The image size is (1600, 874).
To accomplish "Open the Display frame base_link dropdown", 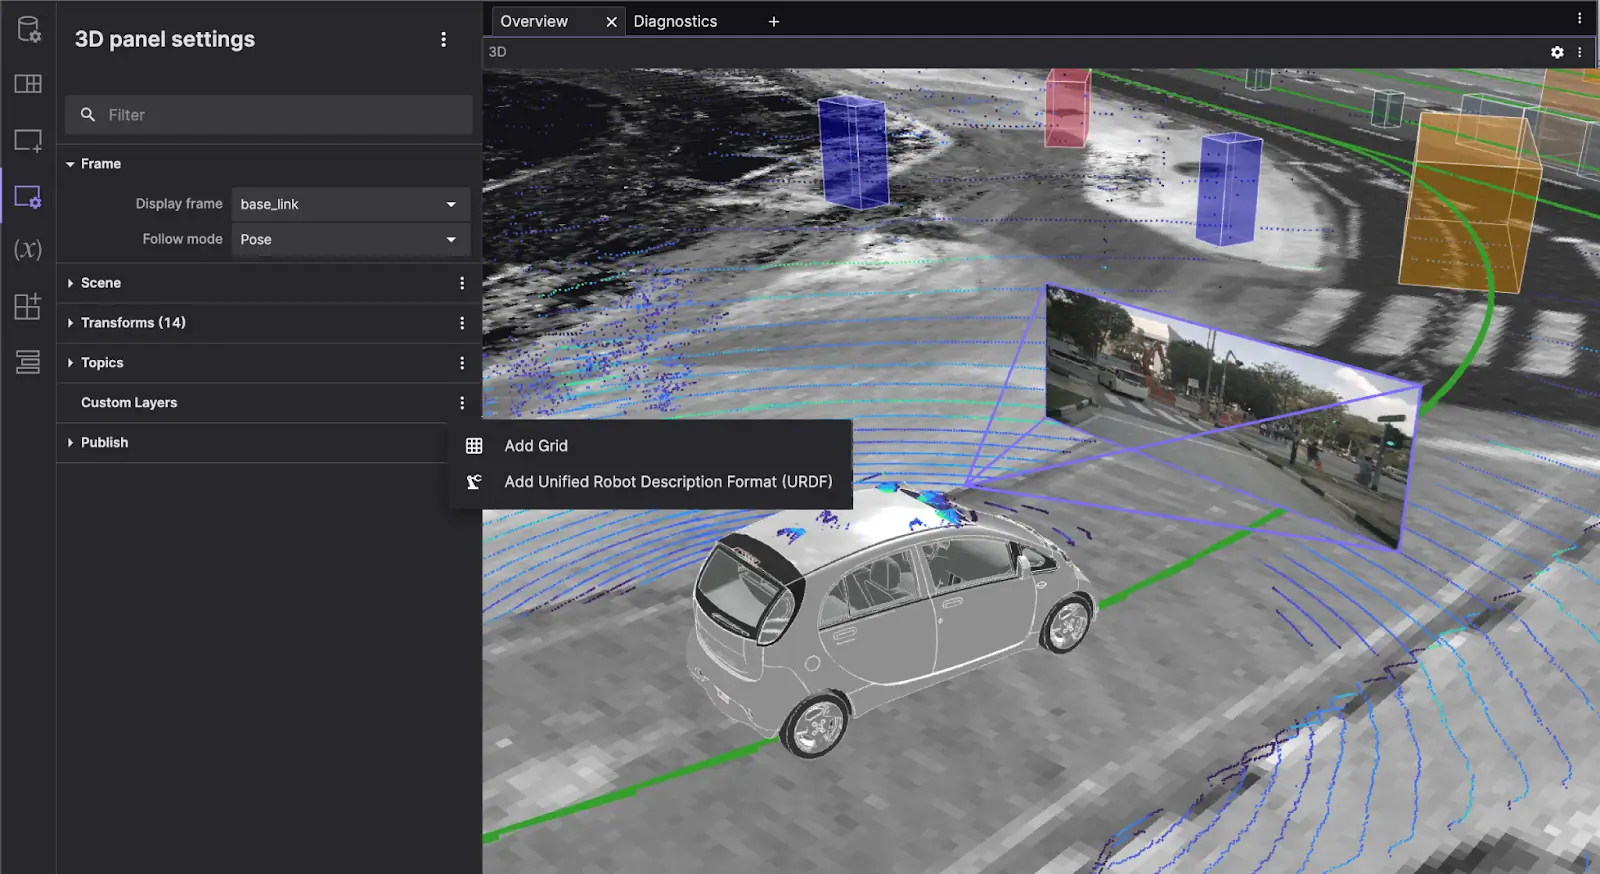I will (351, 204).
